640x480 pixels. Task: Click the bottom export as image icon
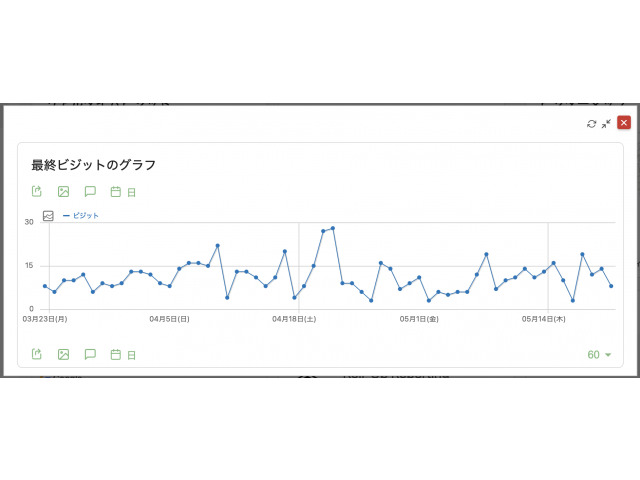(x=63, y=354)
